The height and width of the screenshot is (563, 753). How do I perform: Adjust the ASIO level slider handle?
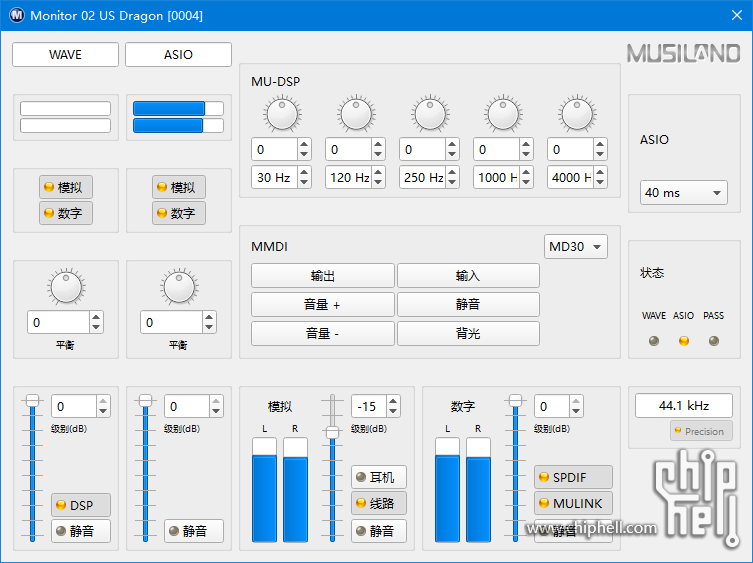pyautogui.click(x=145, y=400)
